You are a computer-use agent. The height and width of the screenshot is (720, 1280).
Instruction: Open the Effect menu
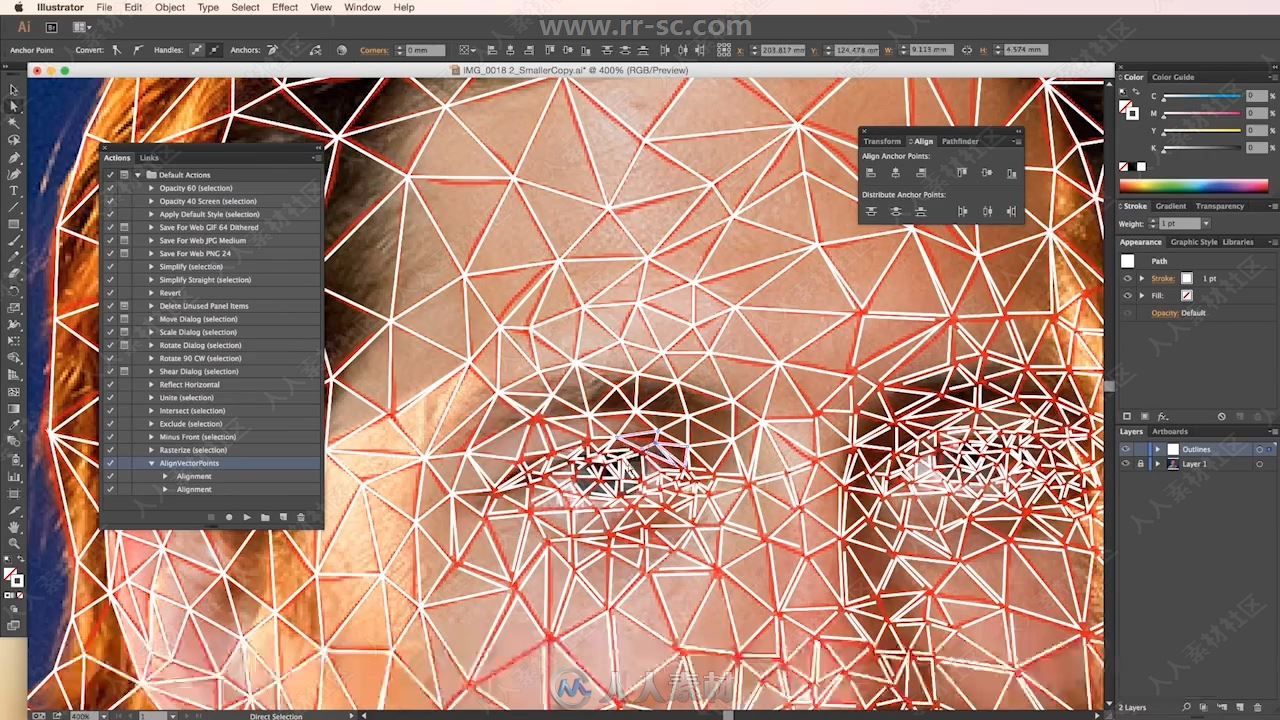pos(285,7)
